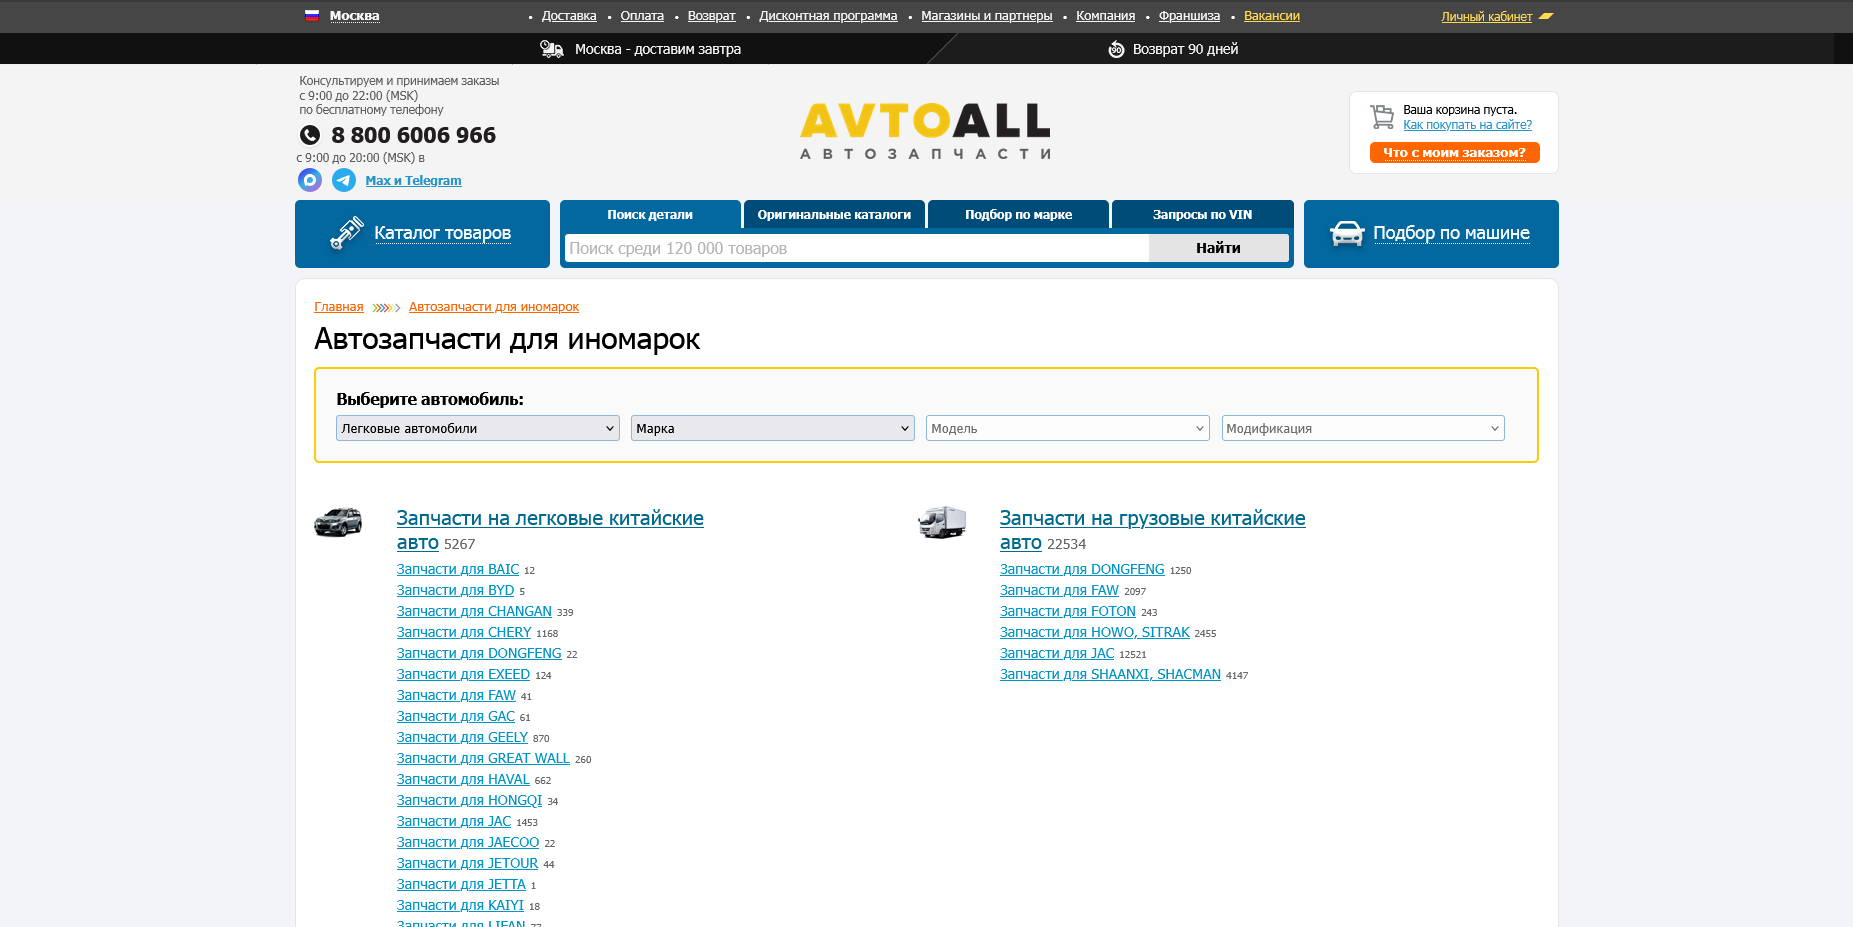Screen dimensions: 1853x927
Task: Open Запчасти для FOTON link
Action: coord(1068,611)
